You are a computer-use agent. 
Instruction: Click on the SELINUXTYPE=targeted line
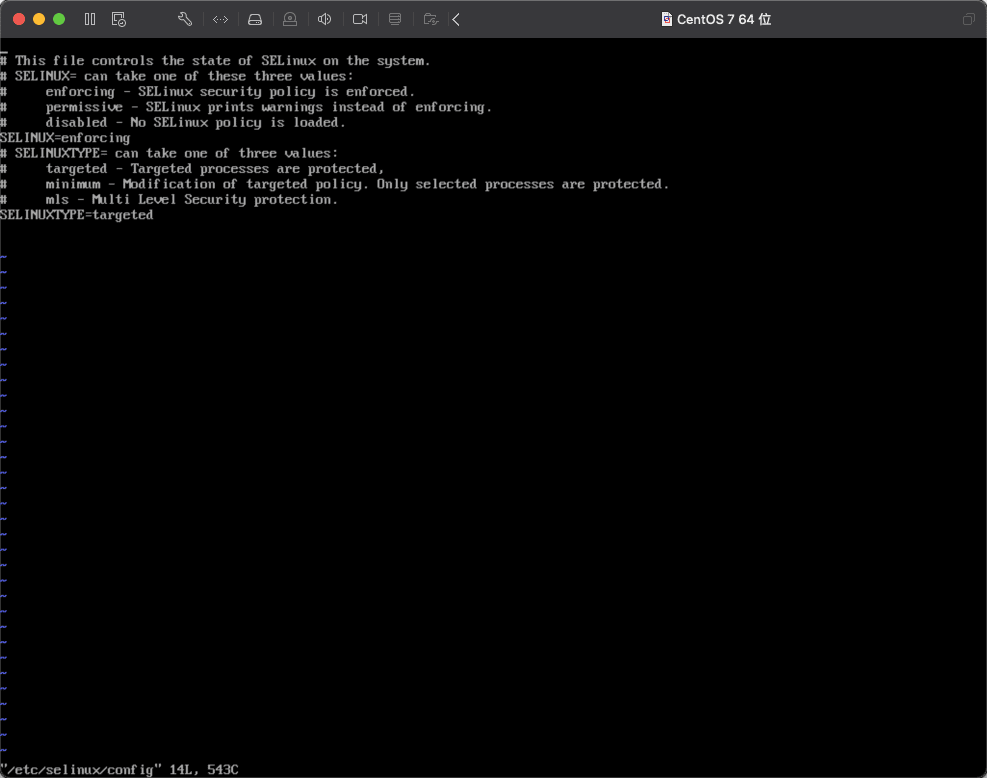coord(77,215)
